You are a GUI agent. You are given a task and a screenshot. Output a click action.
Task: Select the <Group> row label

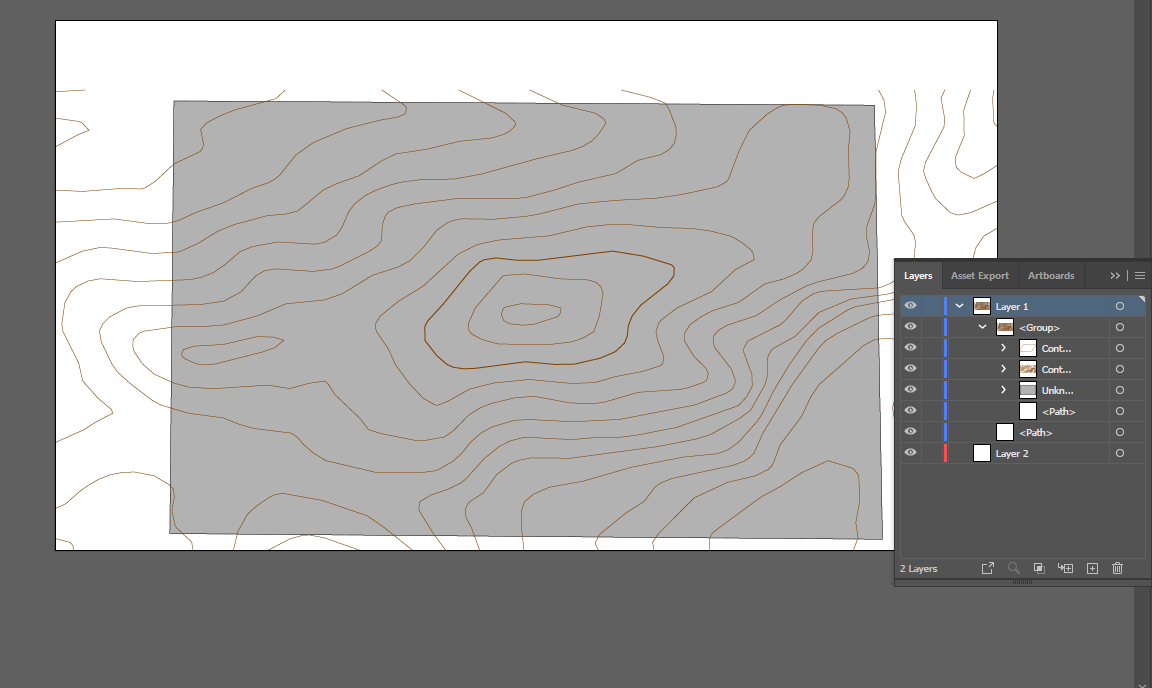point(1039,328)
